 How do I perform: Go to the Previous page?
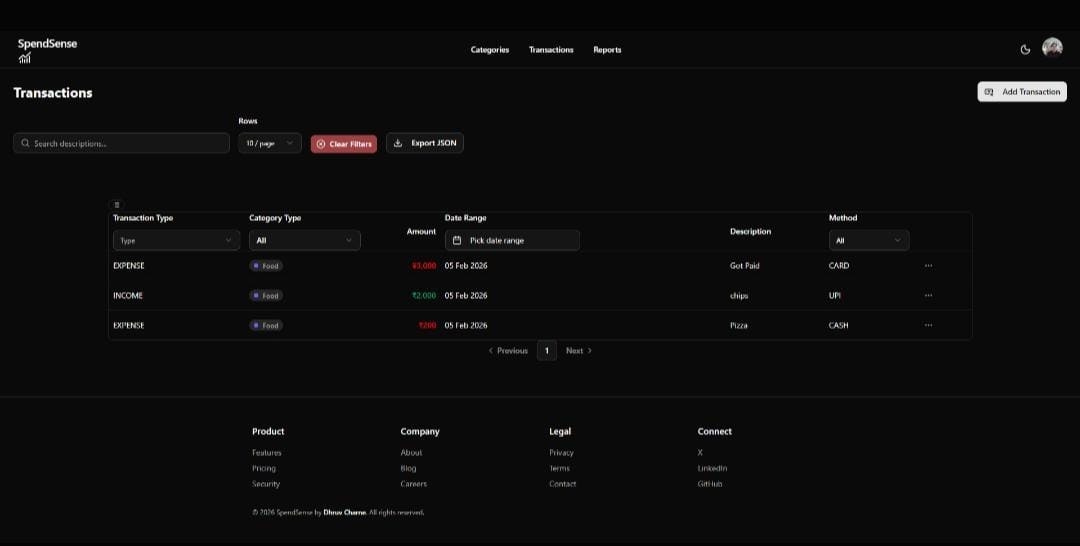point(508,350)
